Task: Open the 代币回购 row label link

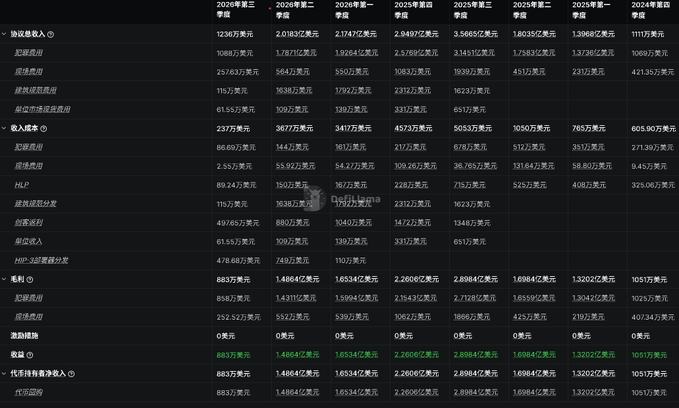Action: 29,392
